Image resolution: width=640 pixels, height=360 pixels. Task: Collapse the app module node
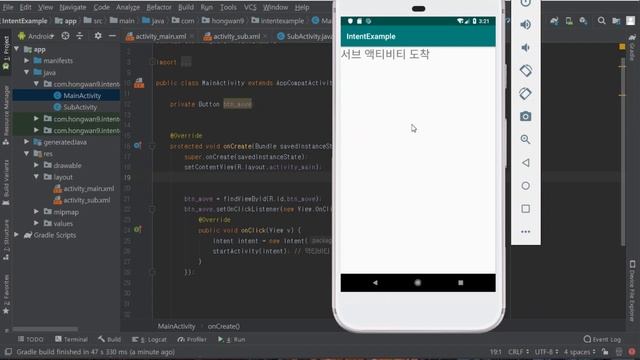[x=17, y=49]
